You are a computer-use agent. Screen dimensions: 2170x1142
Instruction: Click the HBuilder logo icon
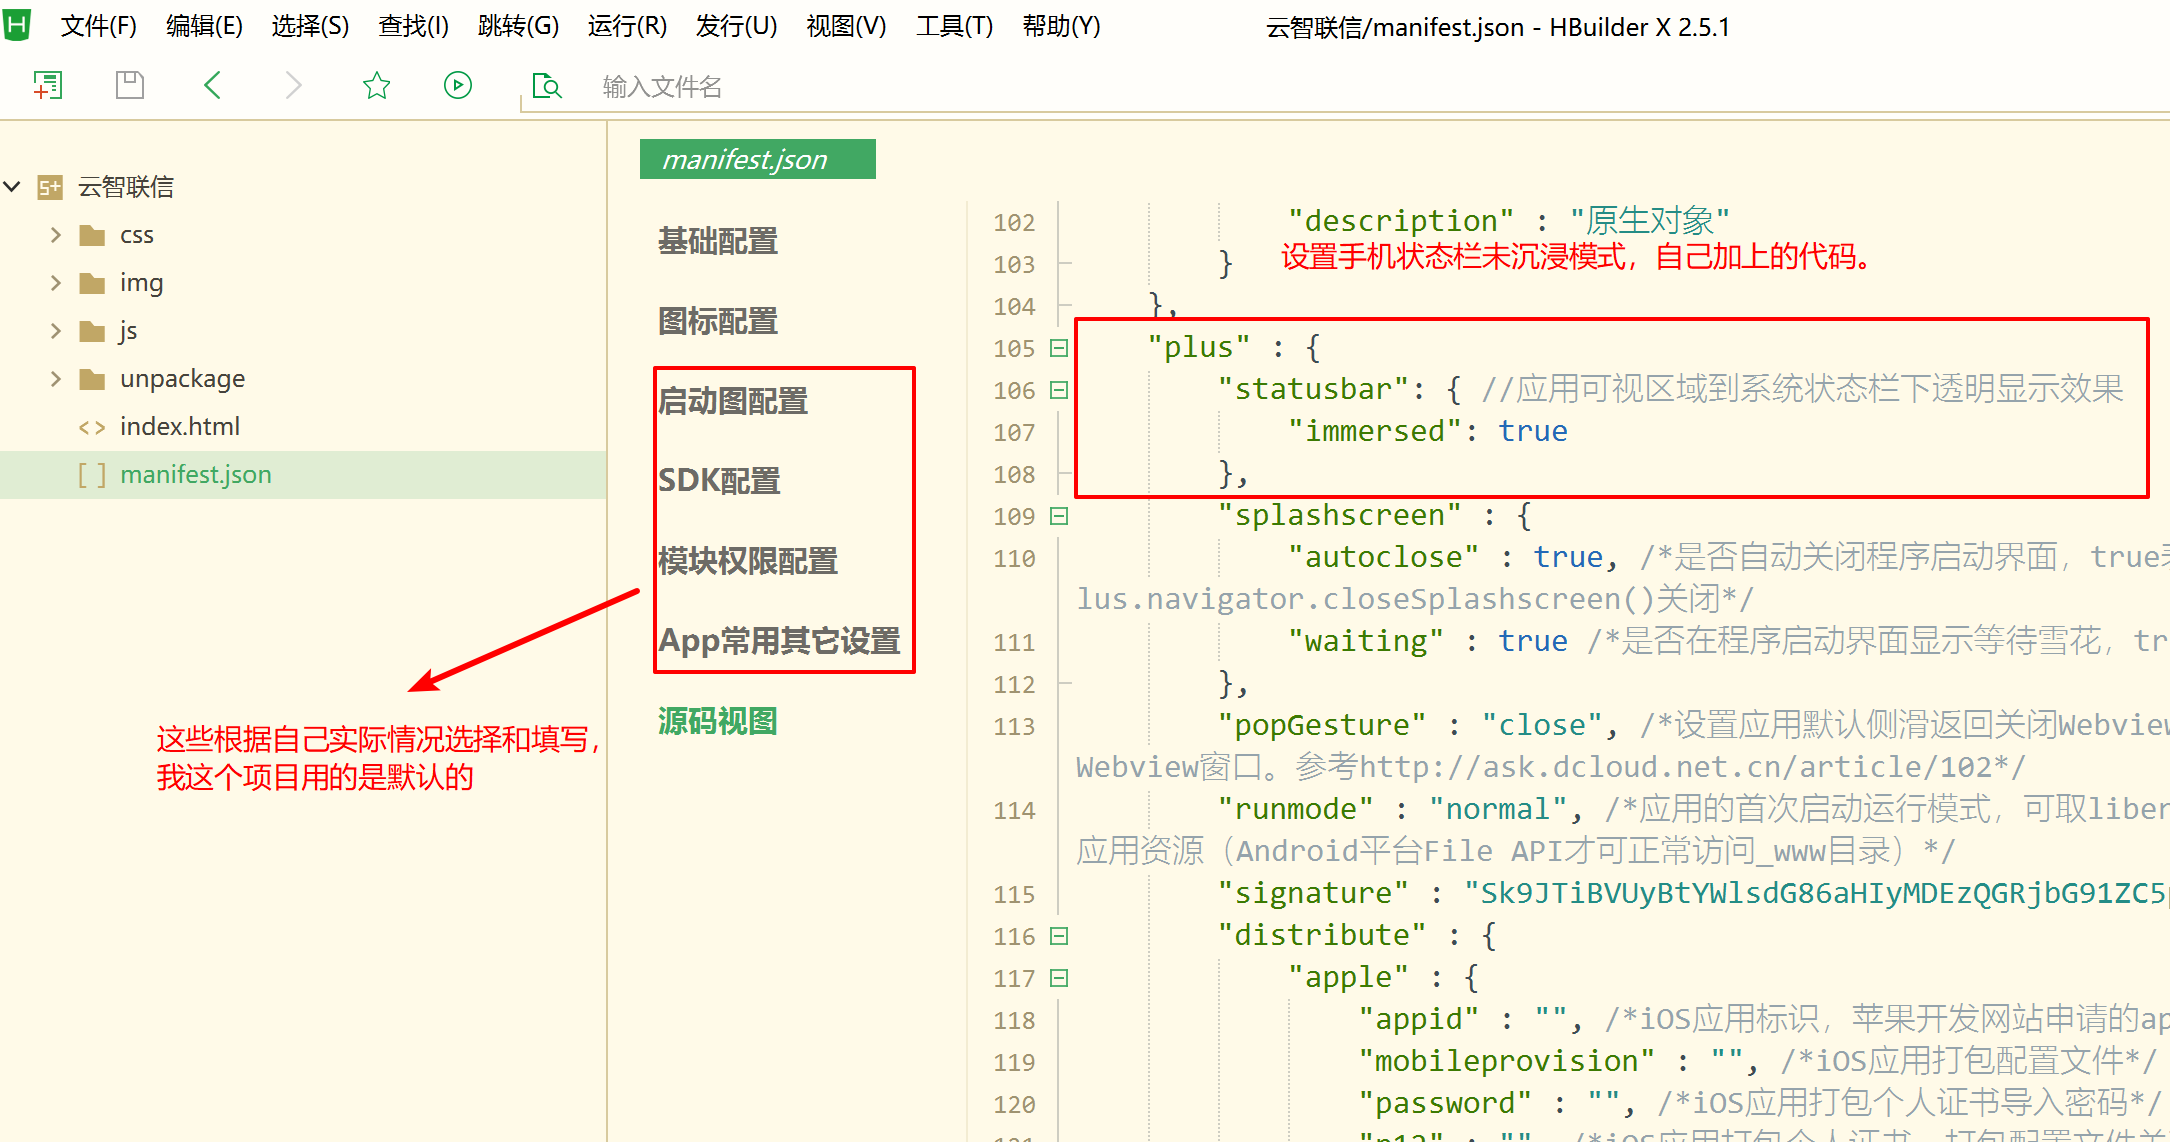pyautogui.click(x=17, y=24)
